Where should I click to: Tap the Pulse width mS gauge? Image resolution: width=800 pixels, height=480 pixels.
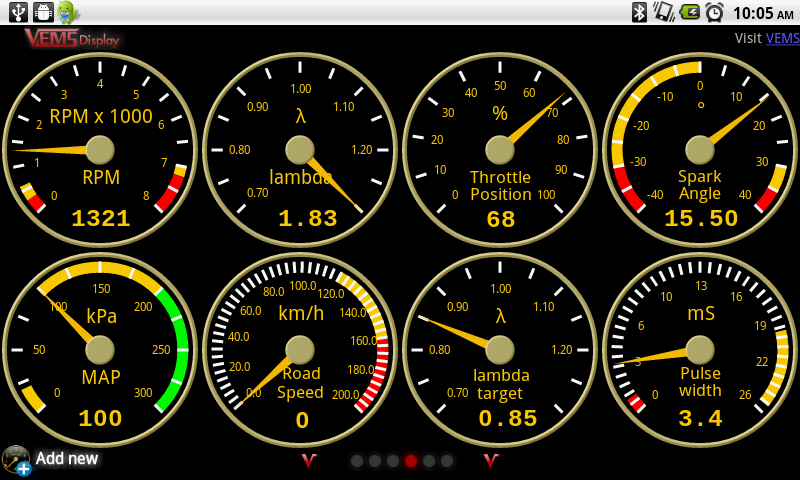(700, 350)
